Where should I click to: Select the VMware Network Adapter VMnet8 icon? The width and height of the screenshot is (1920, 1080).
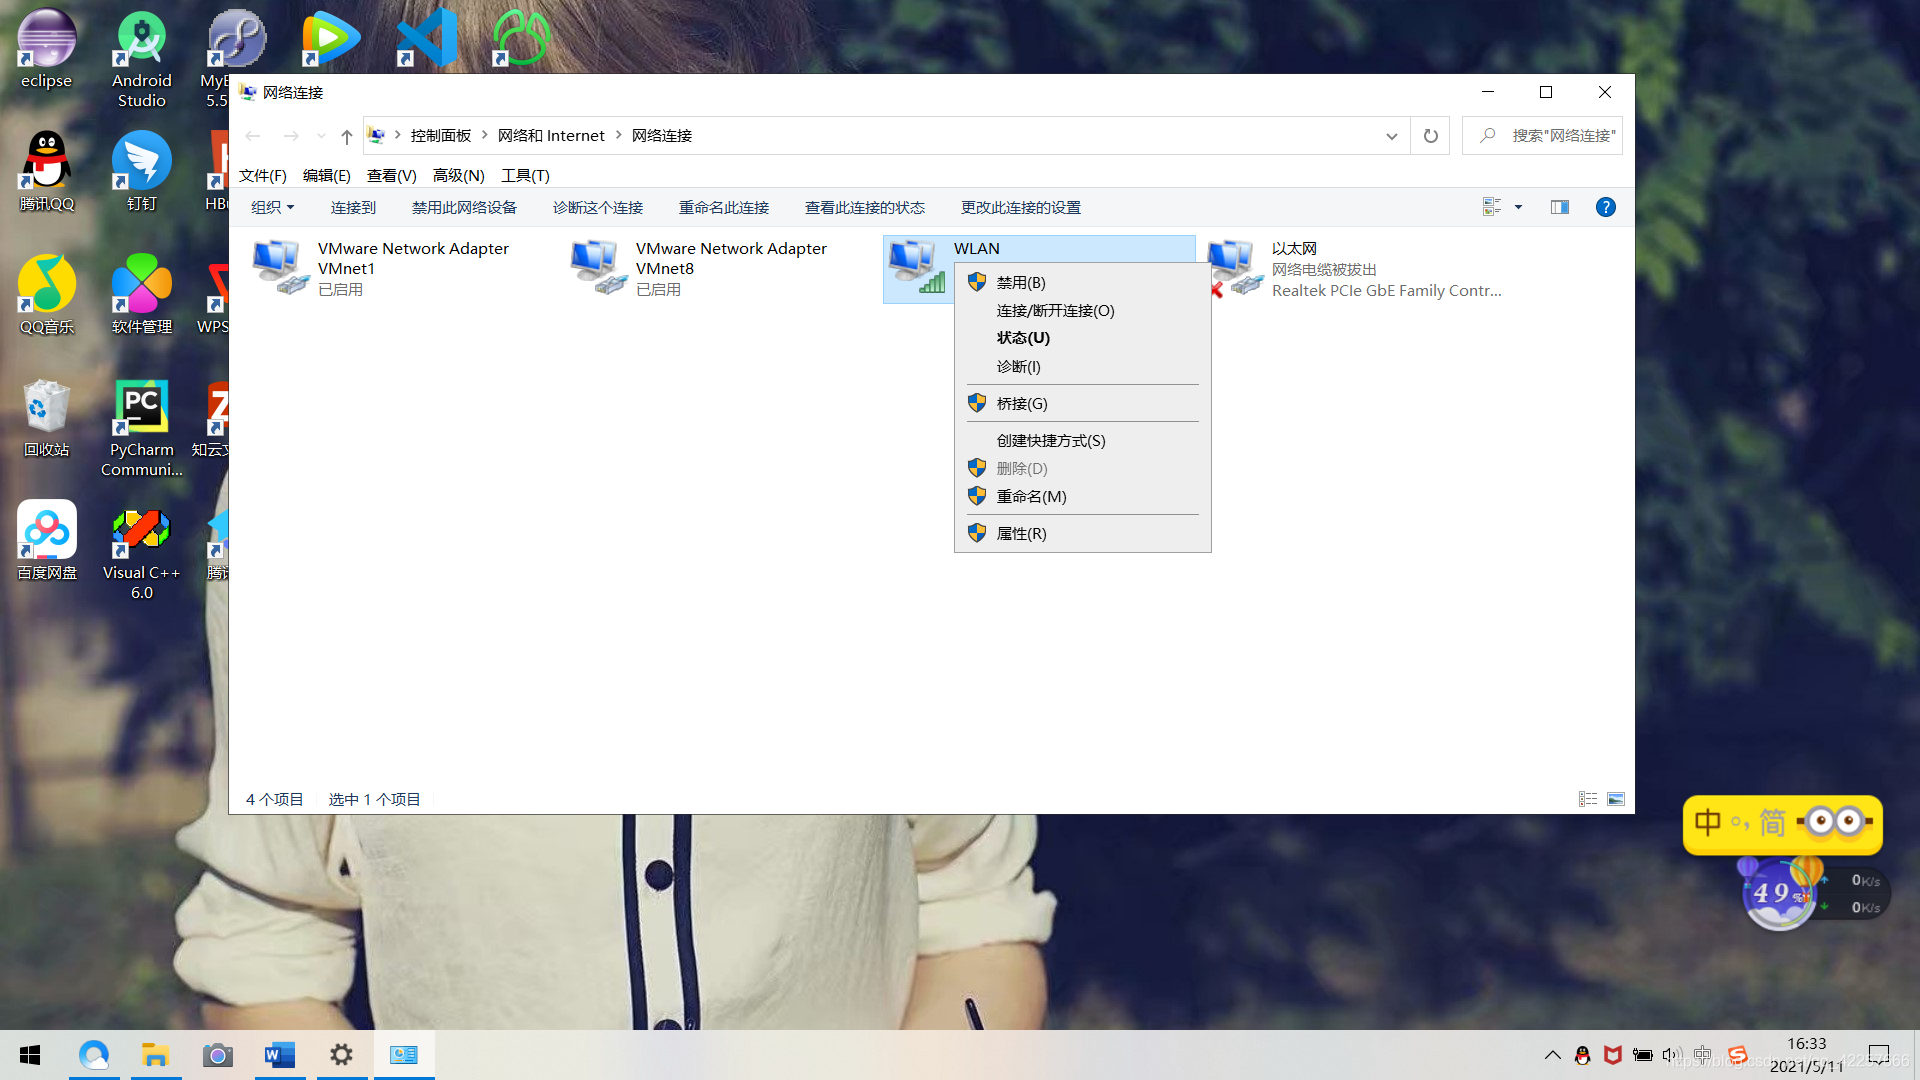pos(598,267)
